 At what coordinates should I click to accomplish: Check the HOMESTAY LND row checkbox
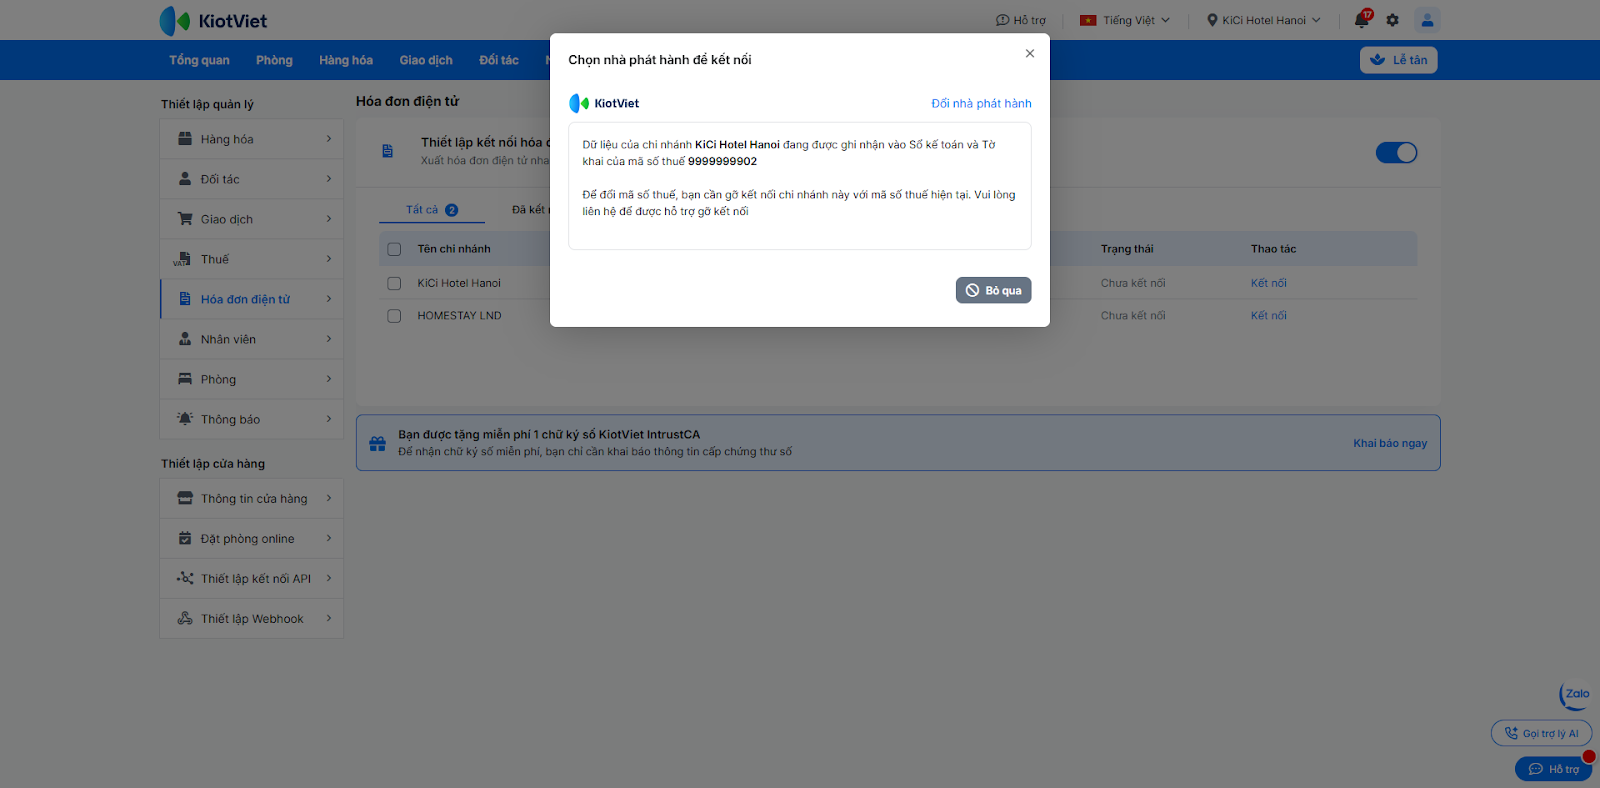[x=394, y=316]
